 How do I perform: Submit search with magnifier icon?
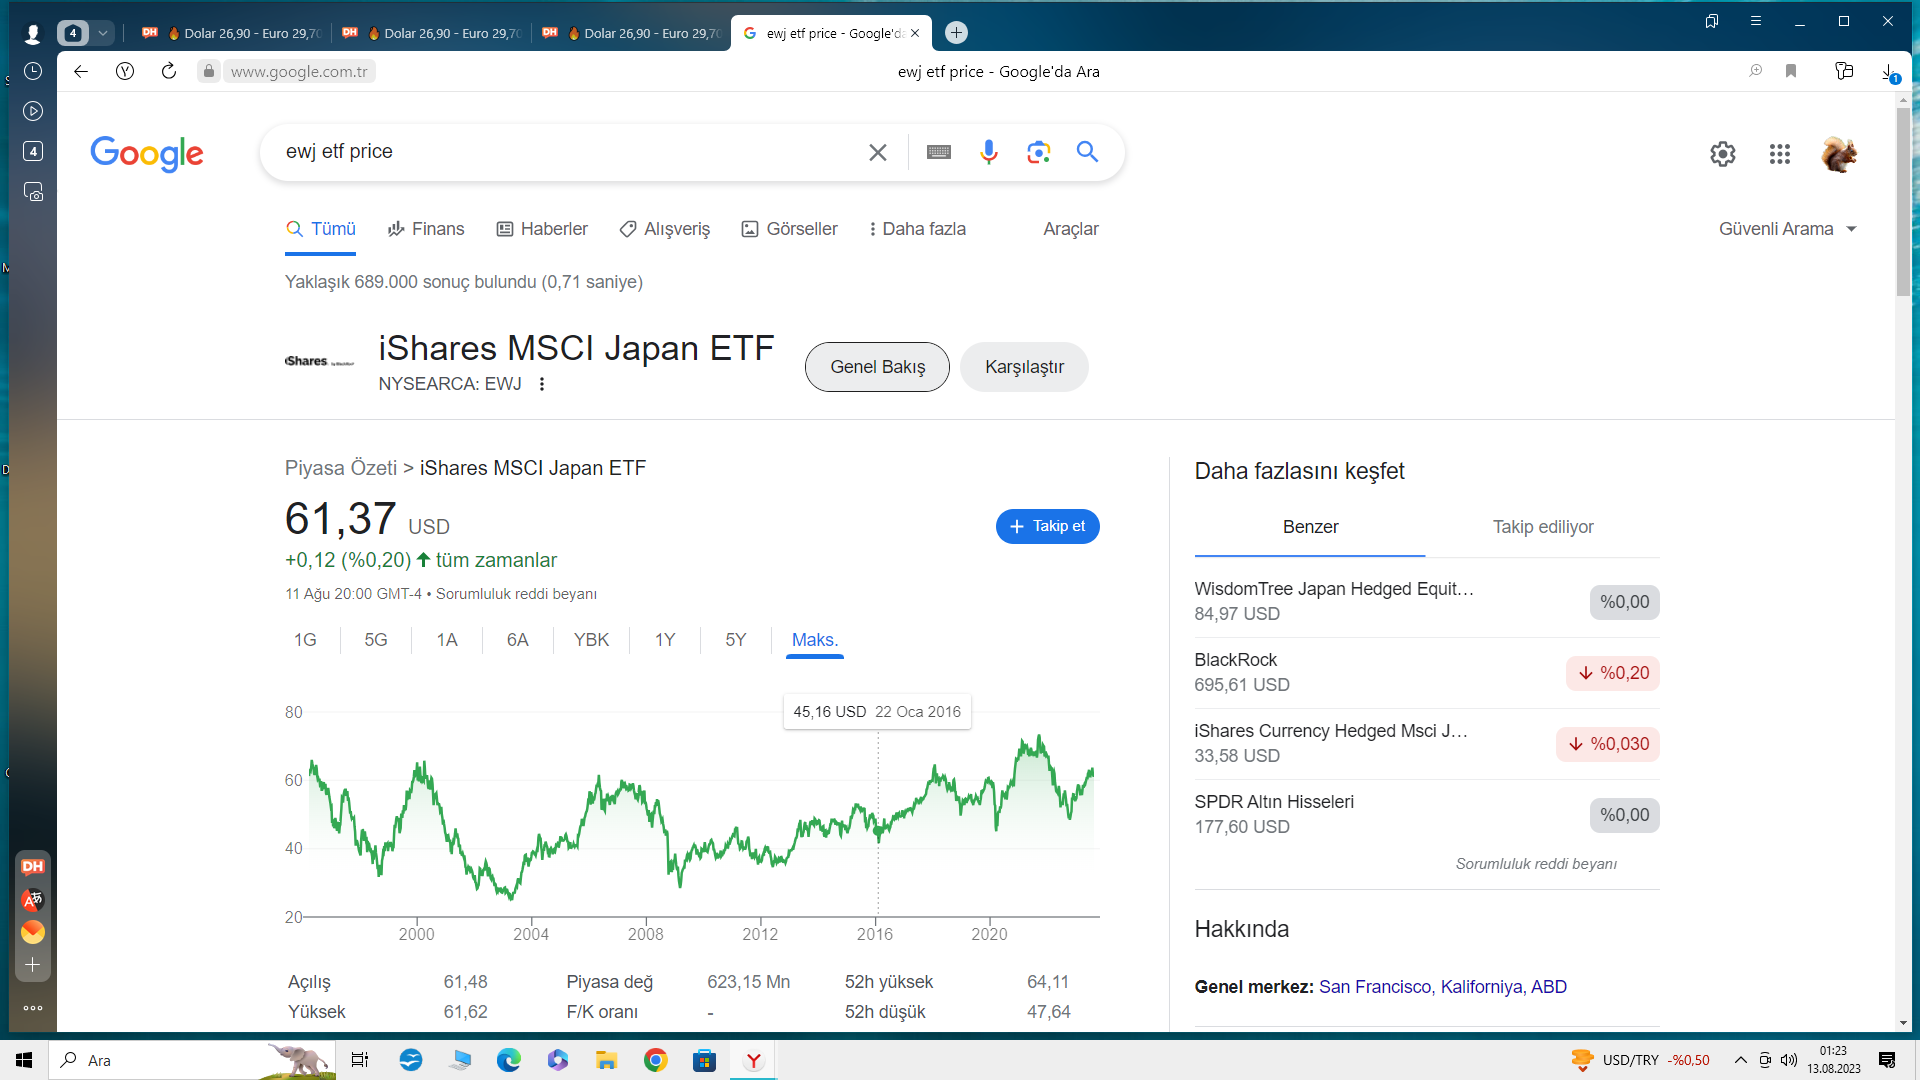[1087, 152]
